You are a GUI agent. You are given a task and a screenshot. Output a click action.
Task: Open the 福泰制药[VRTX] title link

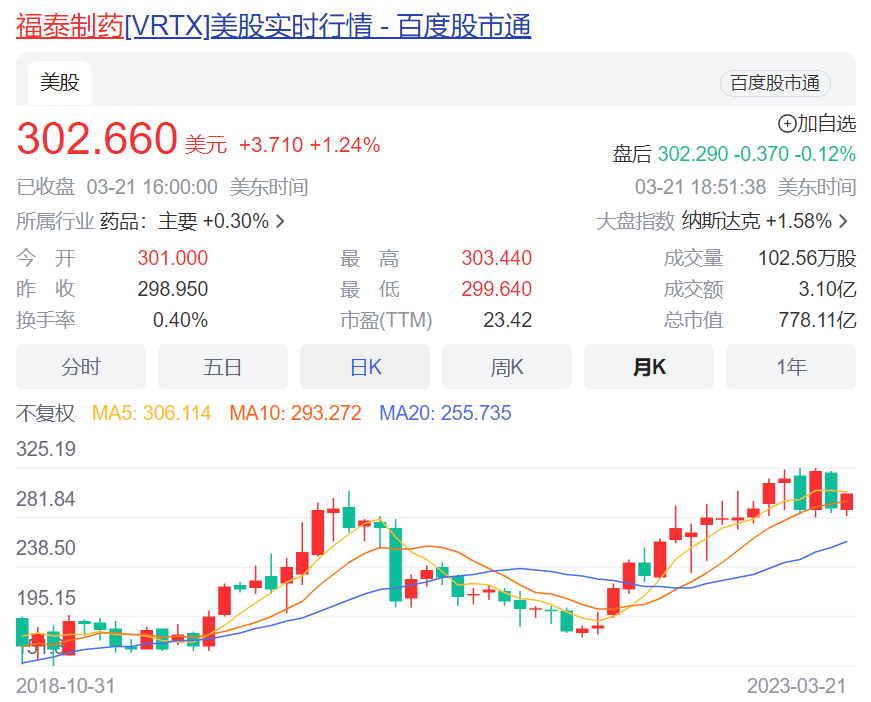[273, 26]
